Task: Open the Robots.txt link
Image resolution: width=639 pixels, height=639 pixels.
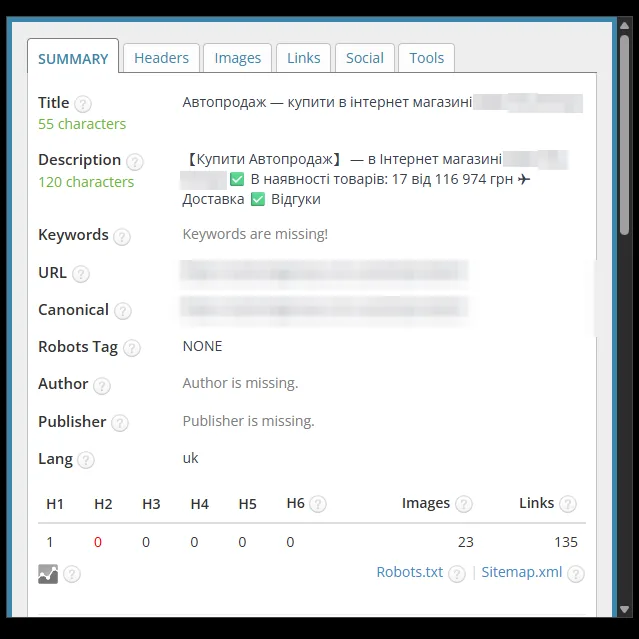Action: pyautogui.click(x=410, y=572)
